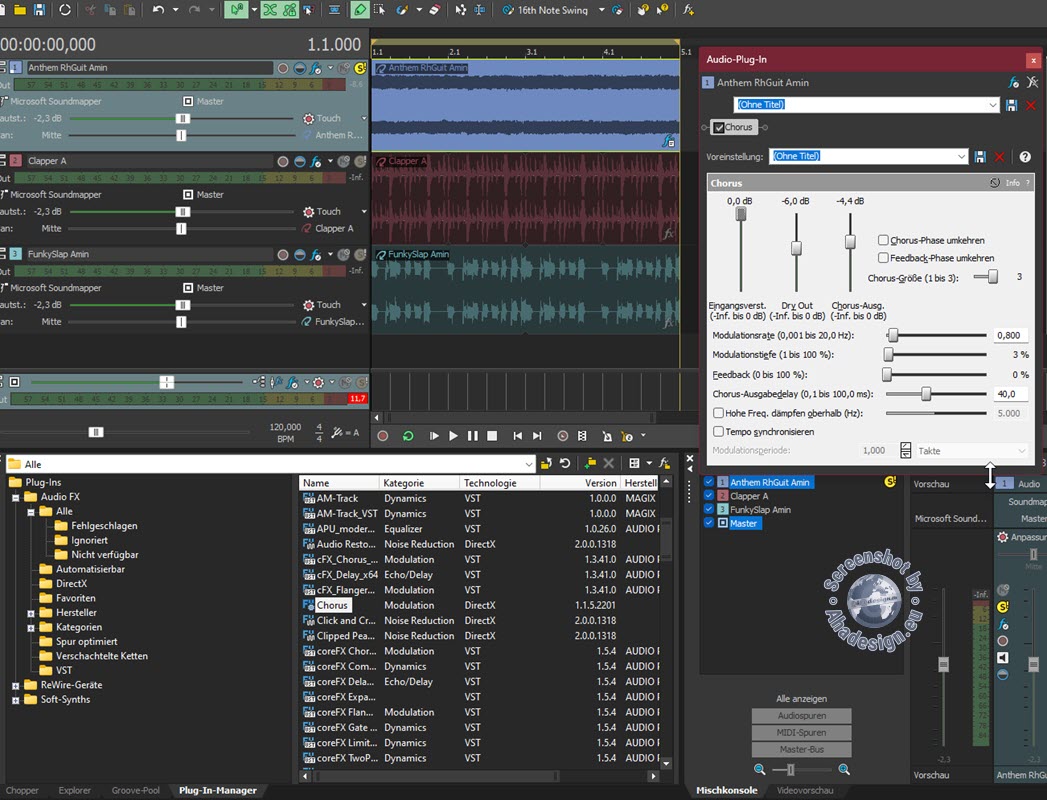1047x800 pixels.
Task: Uncheck FunkySlap Amin in mixer channel list
Action: tap(709, 509)
